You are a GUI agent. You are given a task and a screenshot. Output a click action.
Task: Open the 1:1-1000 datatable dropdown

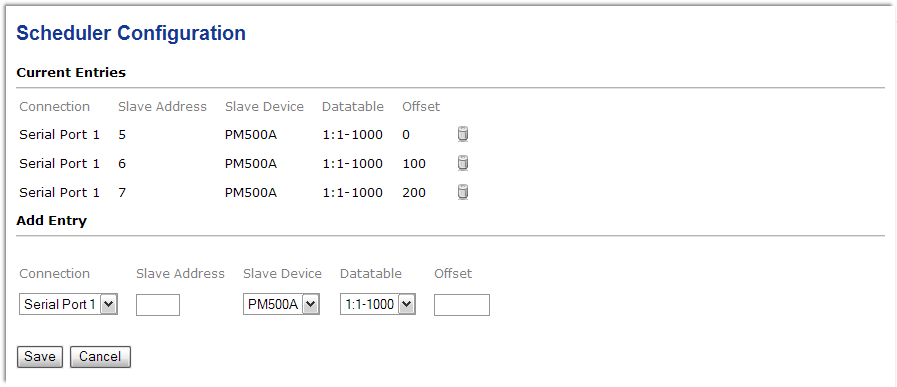coord(378,305)
